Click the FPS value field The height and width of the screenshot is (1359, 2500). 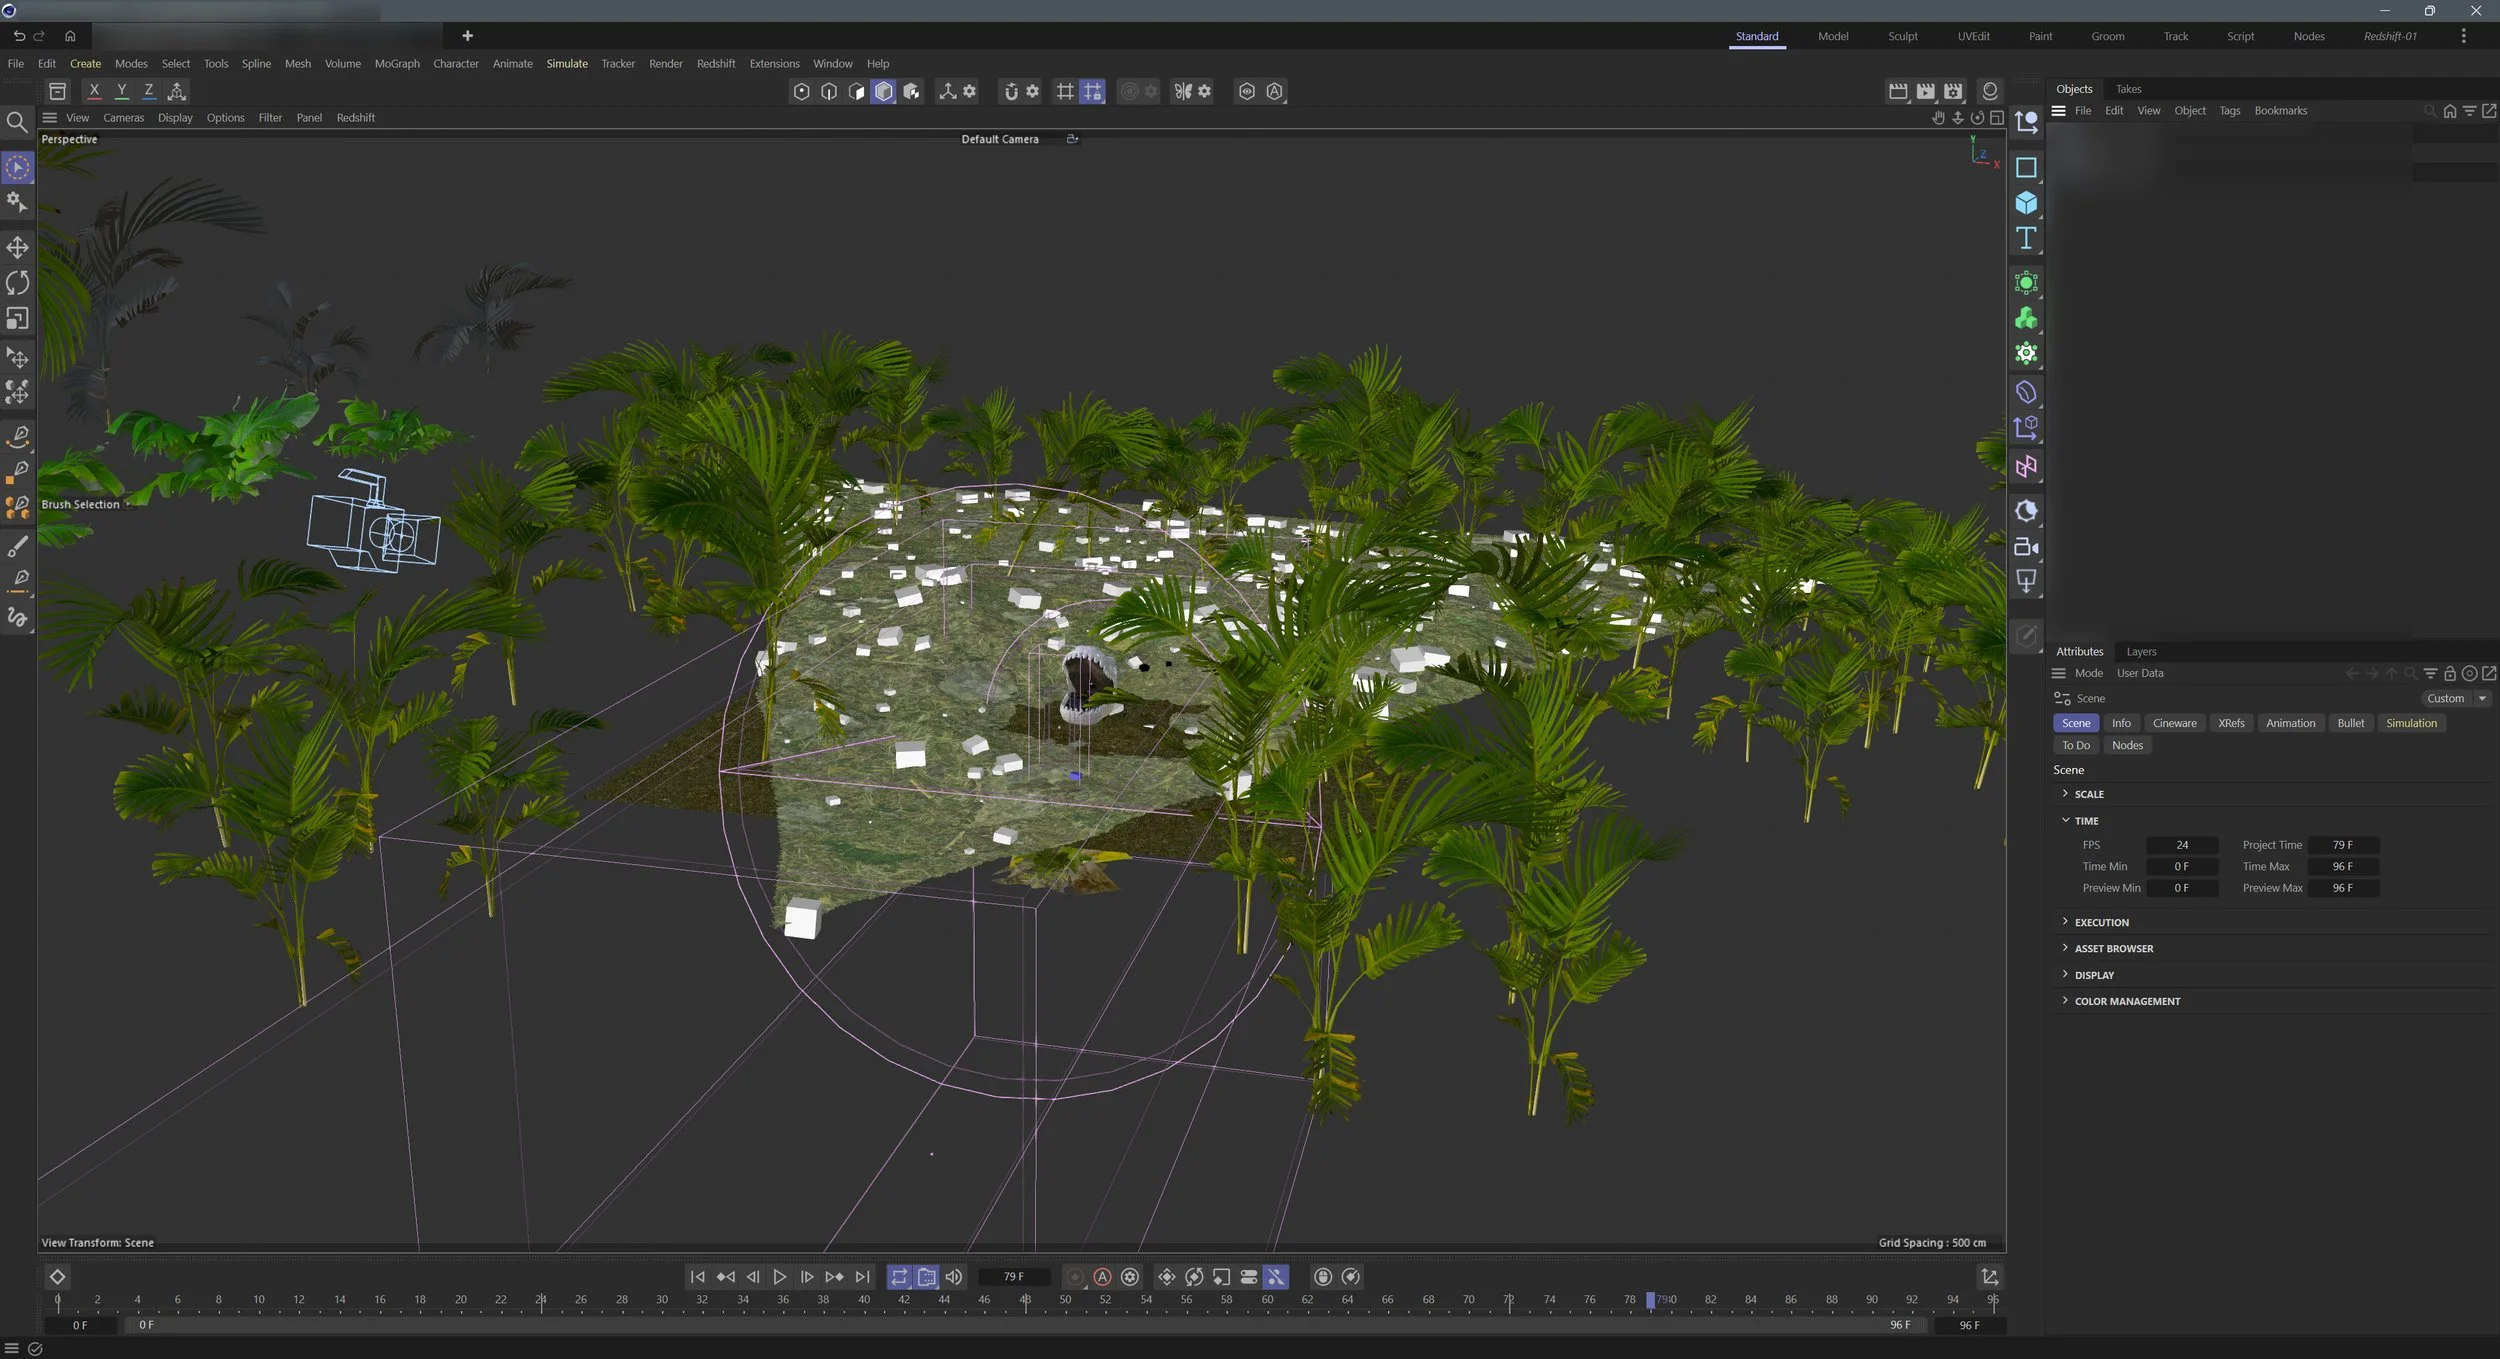point(2182,845)
